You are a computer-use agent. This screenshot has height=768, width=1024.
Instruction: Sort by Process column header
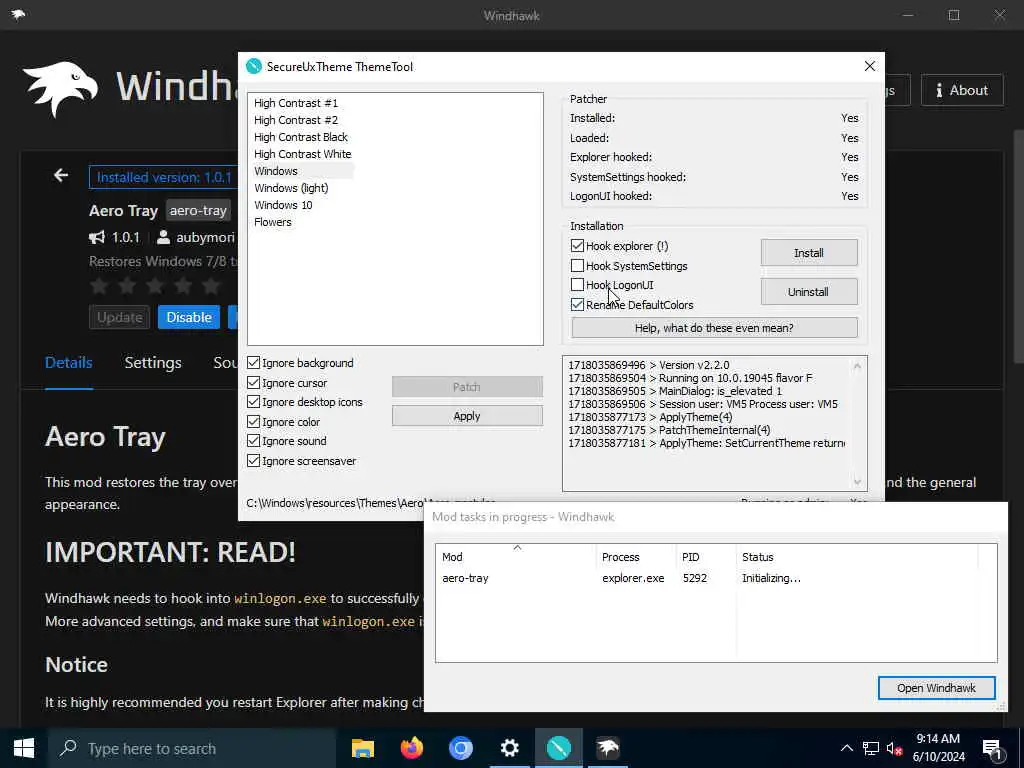pyautogui.click(x=636, y=557)
